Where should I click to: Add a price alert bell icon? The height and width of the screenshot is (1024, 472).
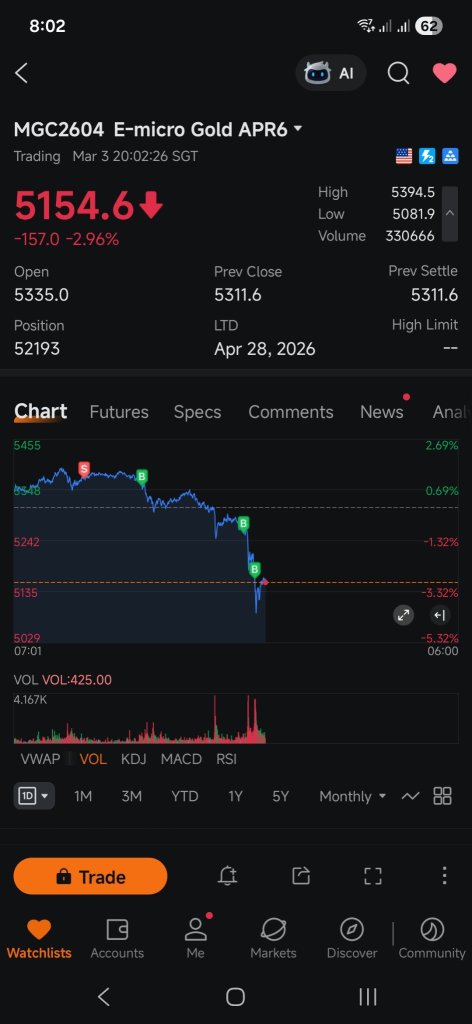coord(227,876)
